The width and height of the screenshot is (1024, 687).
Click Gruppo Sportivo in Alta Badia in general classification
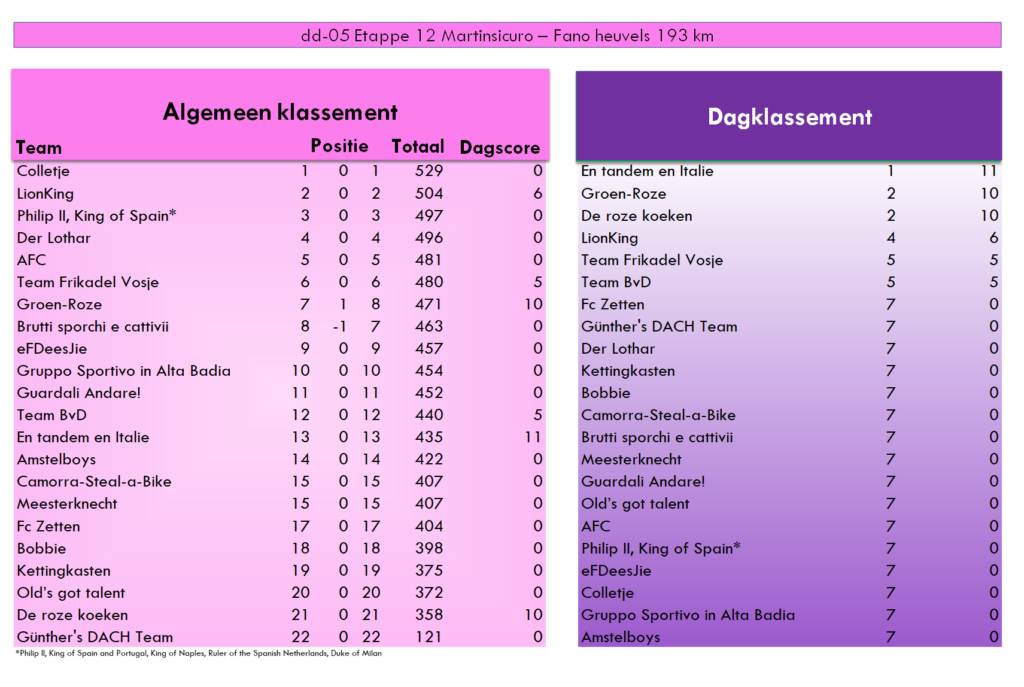point(123,371)
